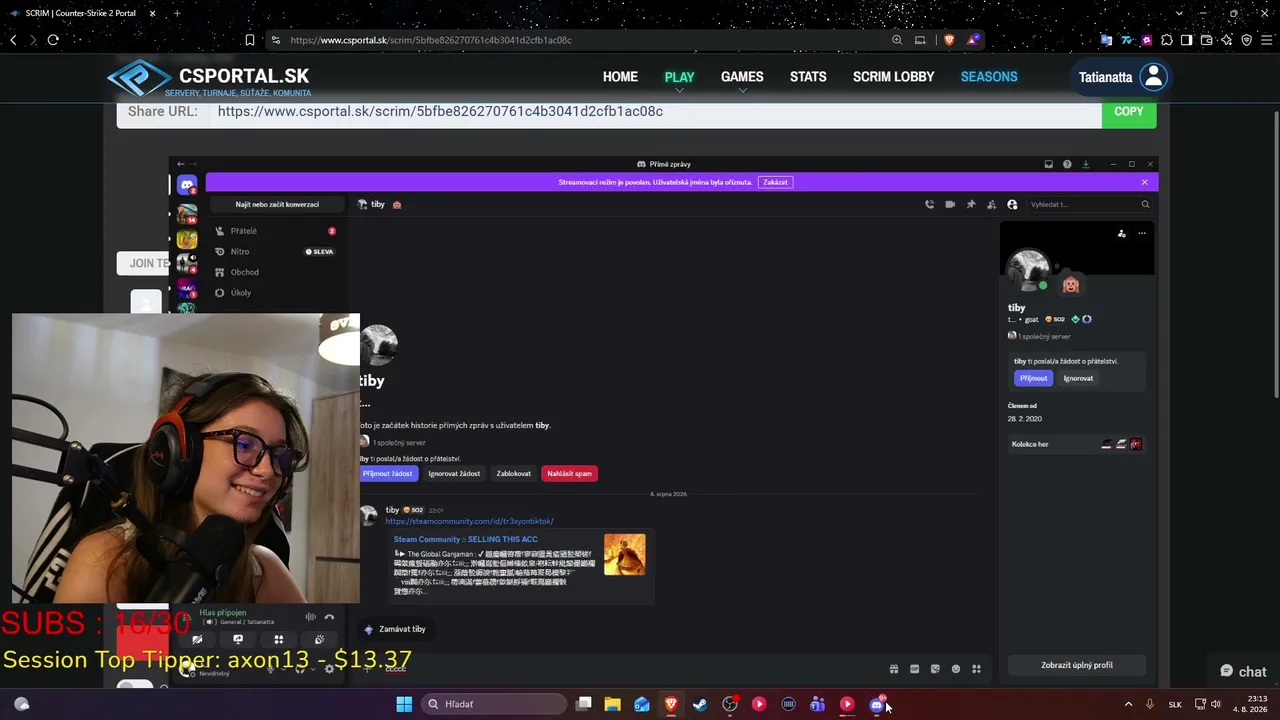The image size is (1280, 720).
Task: Open Steam from the taskbar
Action: (700, 704)
